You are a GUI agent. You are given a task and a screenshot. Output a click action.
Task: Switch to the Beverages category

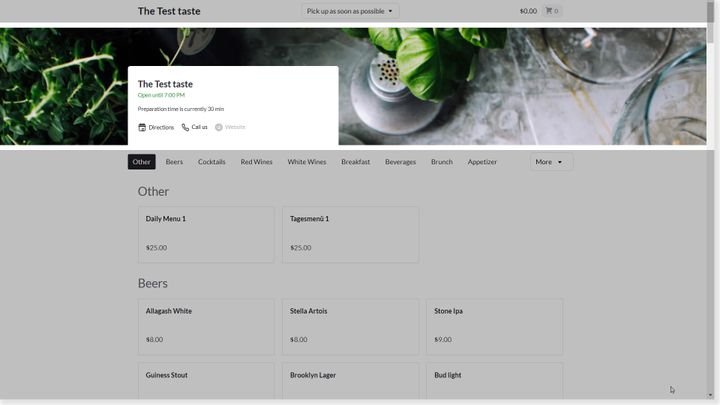tap(400, 162)
